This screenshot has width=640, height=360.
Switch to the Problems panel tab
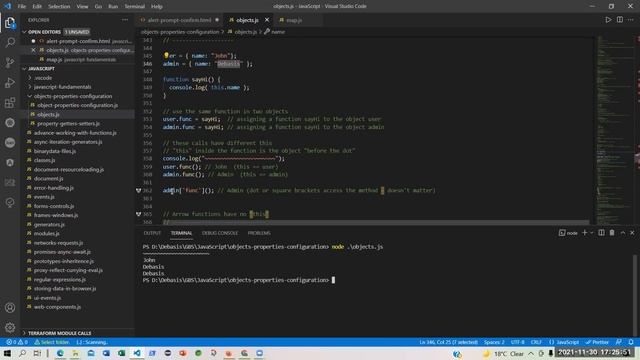[259, 233]
